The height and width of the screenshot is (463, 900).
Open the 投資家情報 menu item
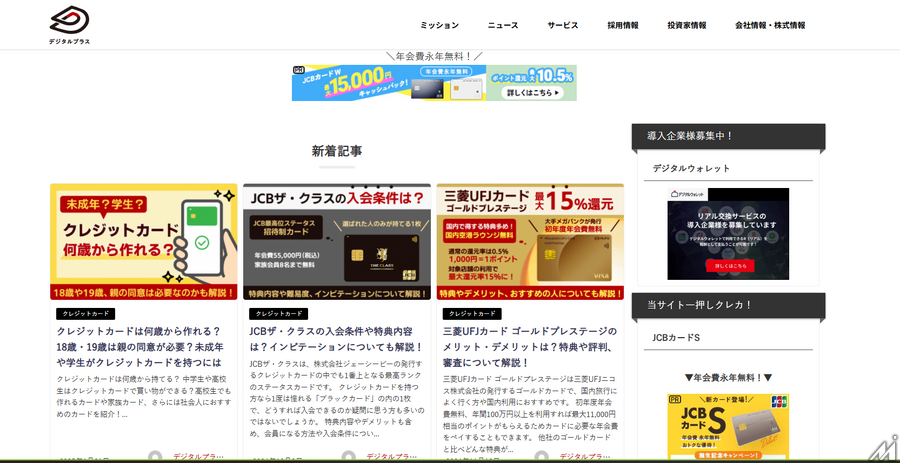coord(686,25)
